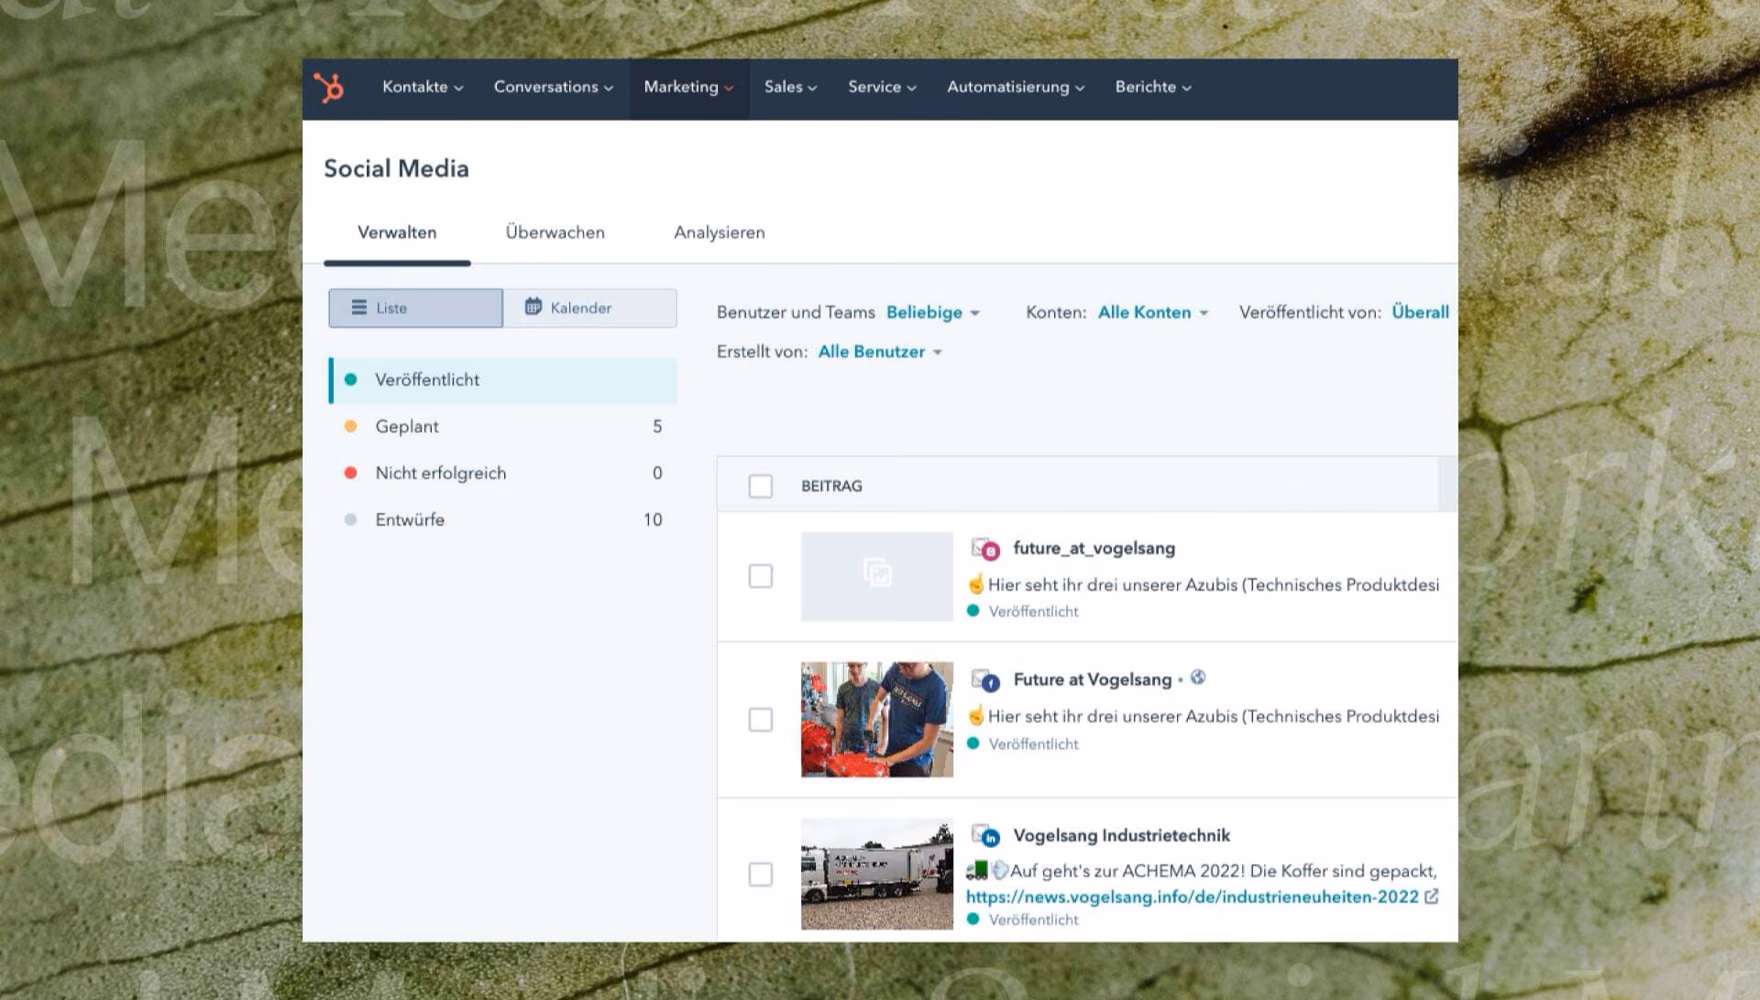Switch to the Analysieren tab
This screenshot has width=1760, height=1000.
pos(719,232)
